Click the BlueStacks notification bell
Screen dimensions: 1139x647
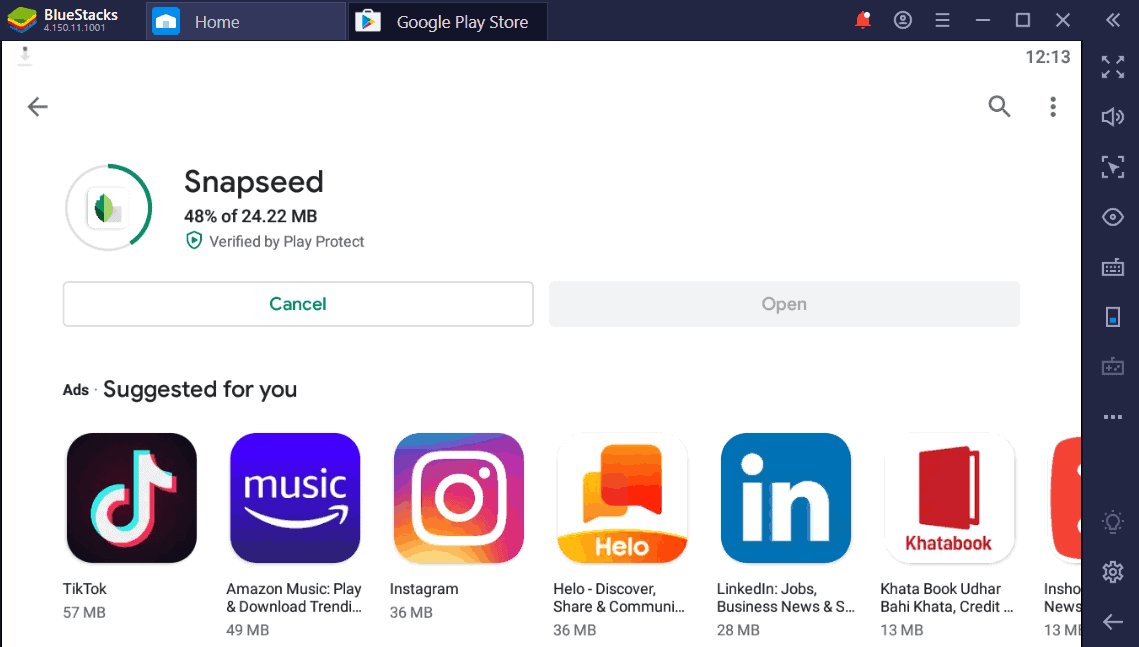(x=862, y=20)
